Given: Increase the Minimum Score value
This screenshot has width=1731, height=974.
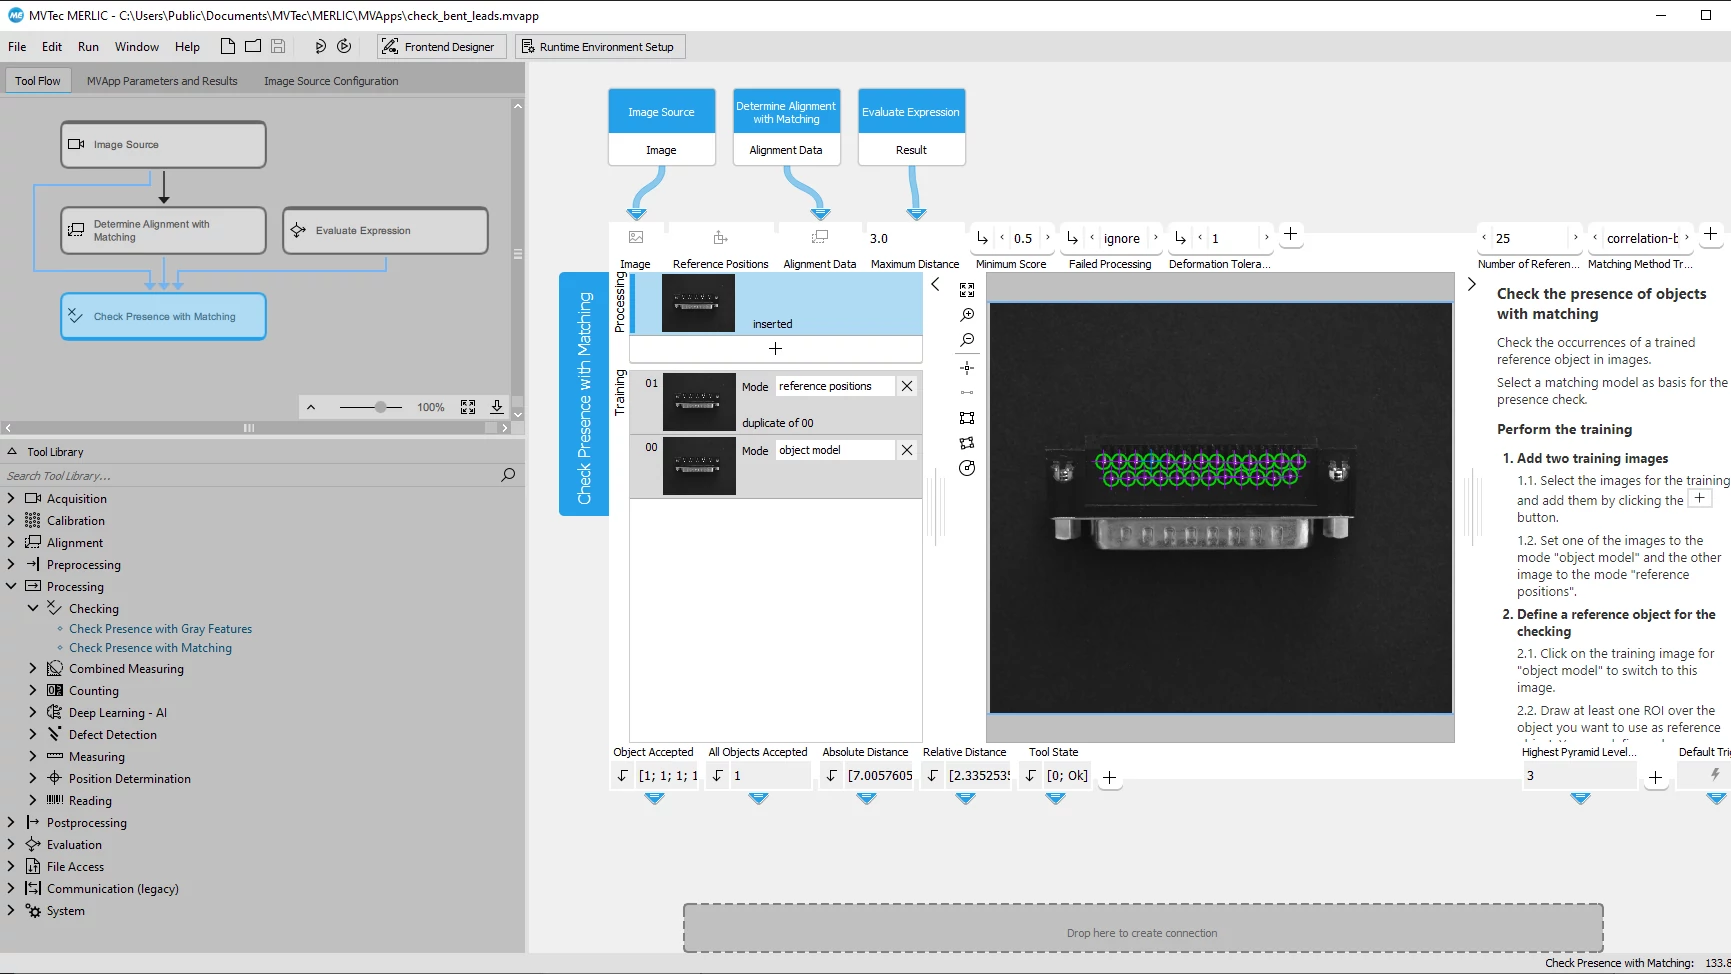Looking at the screenshot, I should (1048, 238).
